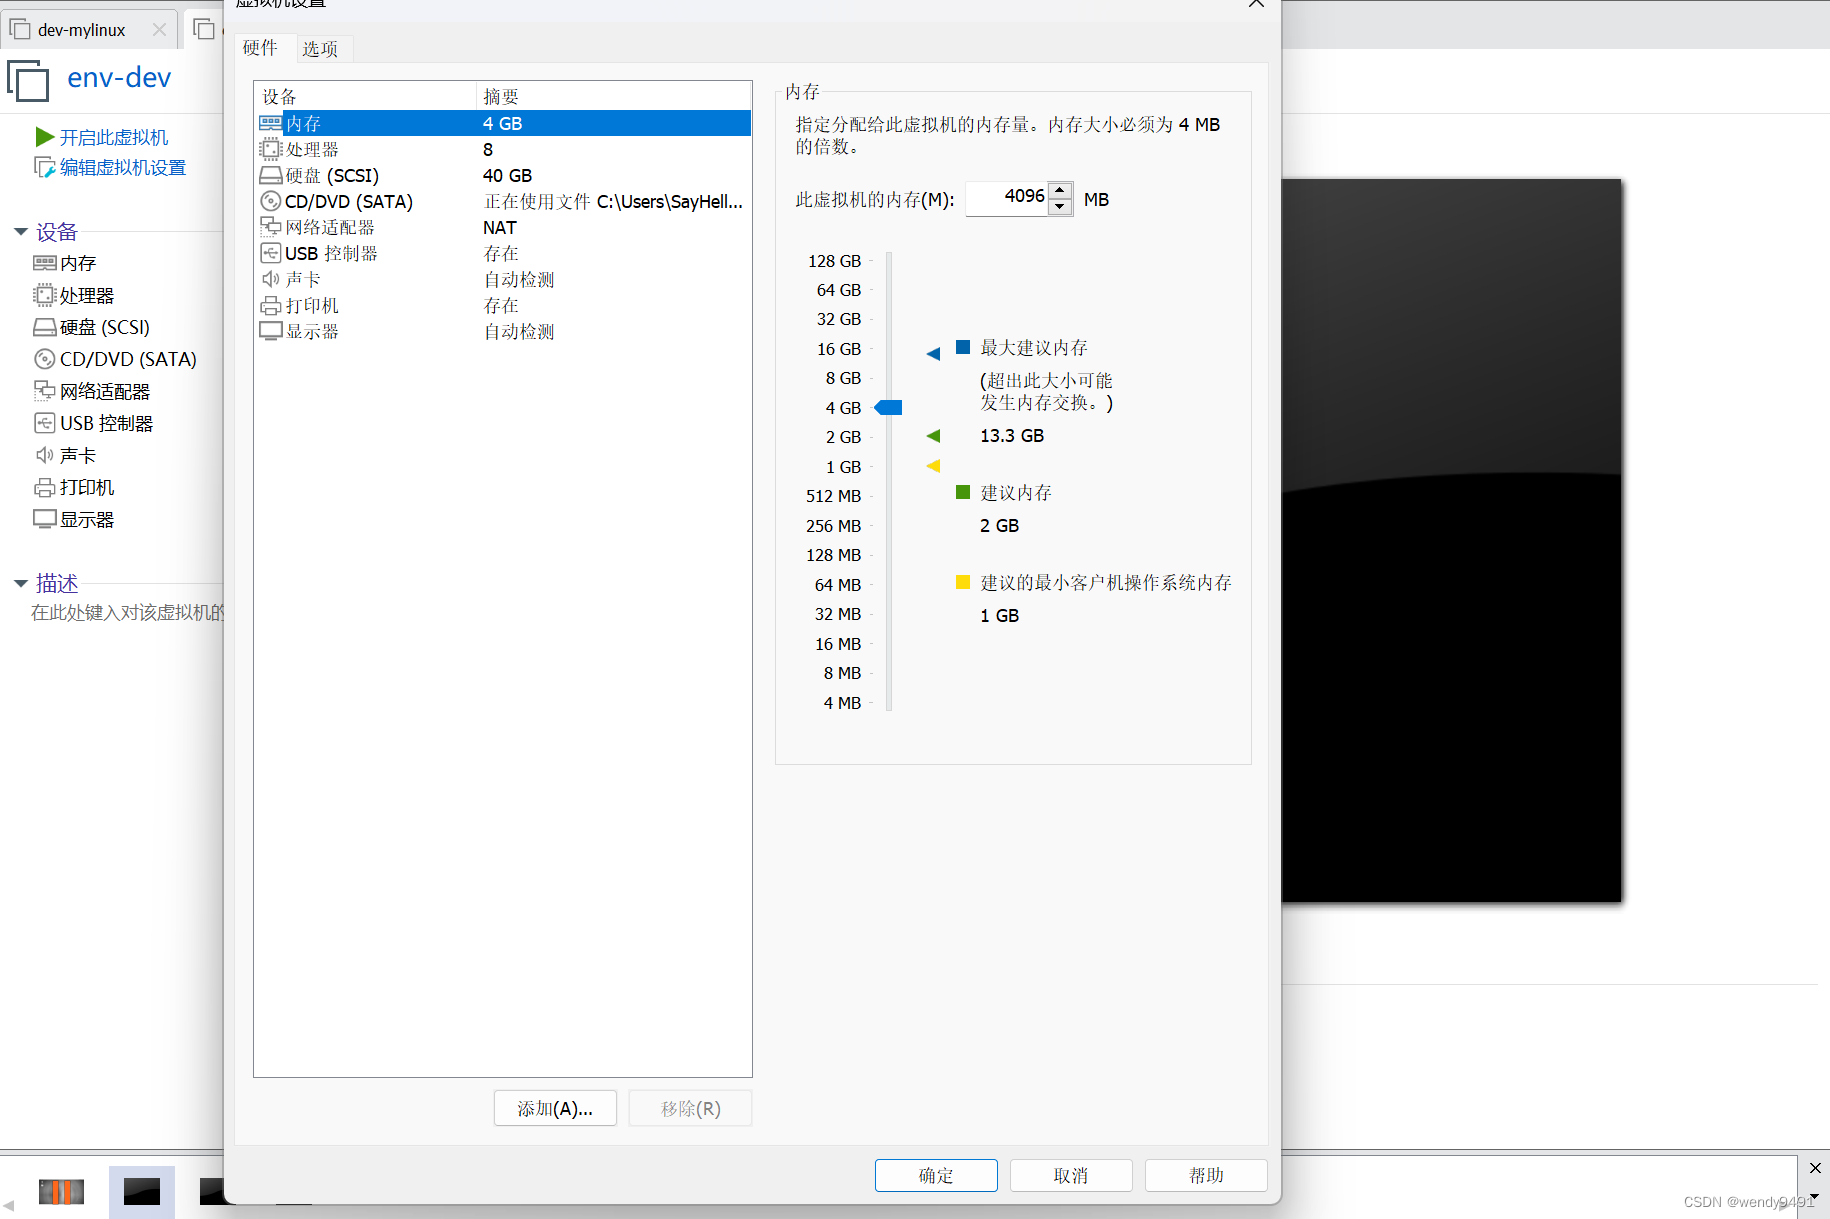Click the 网络适配器 icon in the sidebar
This screenshot has height=1219, width=1830.
click(44, 391)
